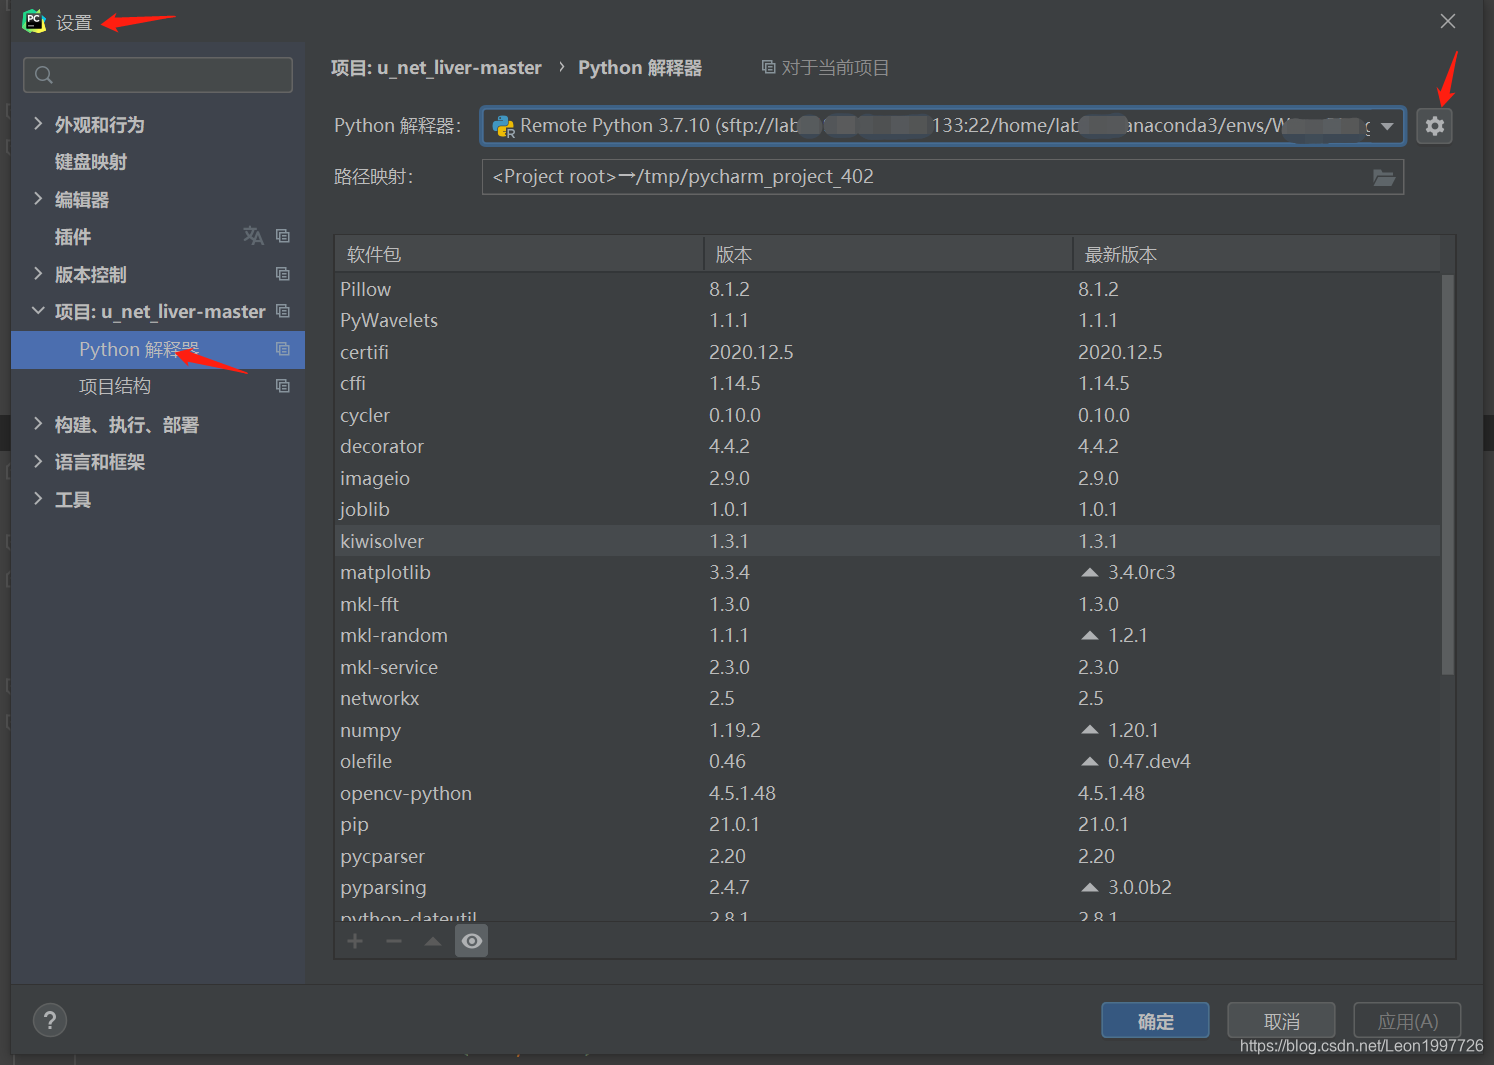Viewport: 1494px width, 1065px height.
Task: Open the help question mark button
Action: 50,1020
